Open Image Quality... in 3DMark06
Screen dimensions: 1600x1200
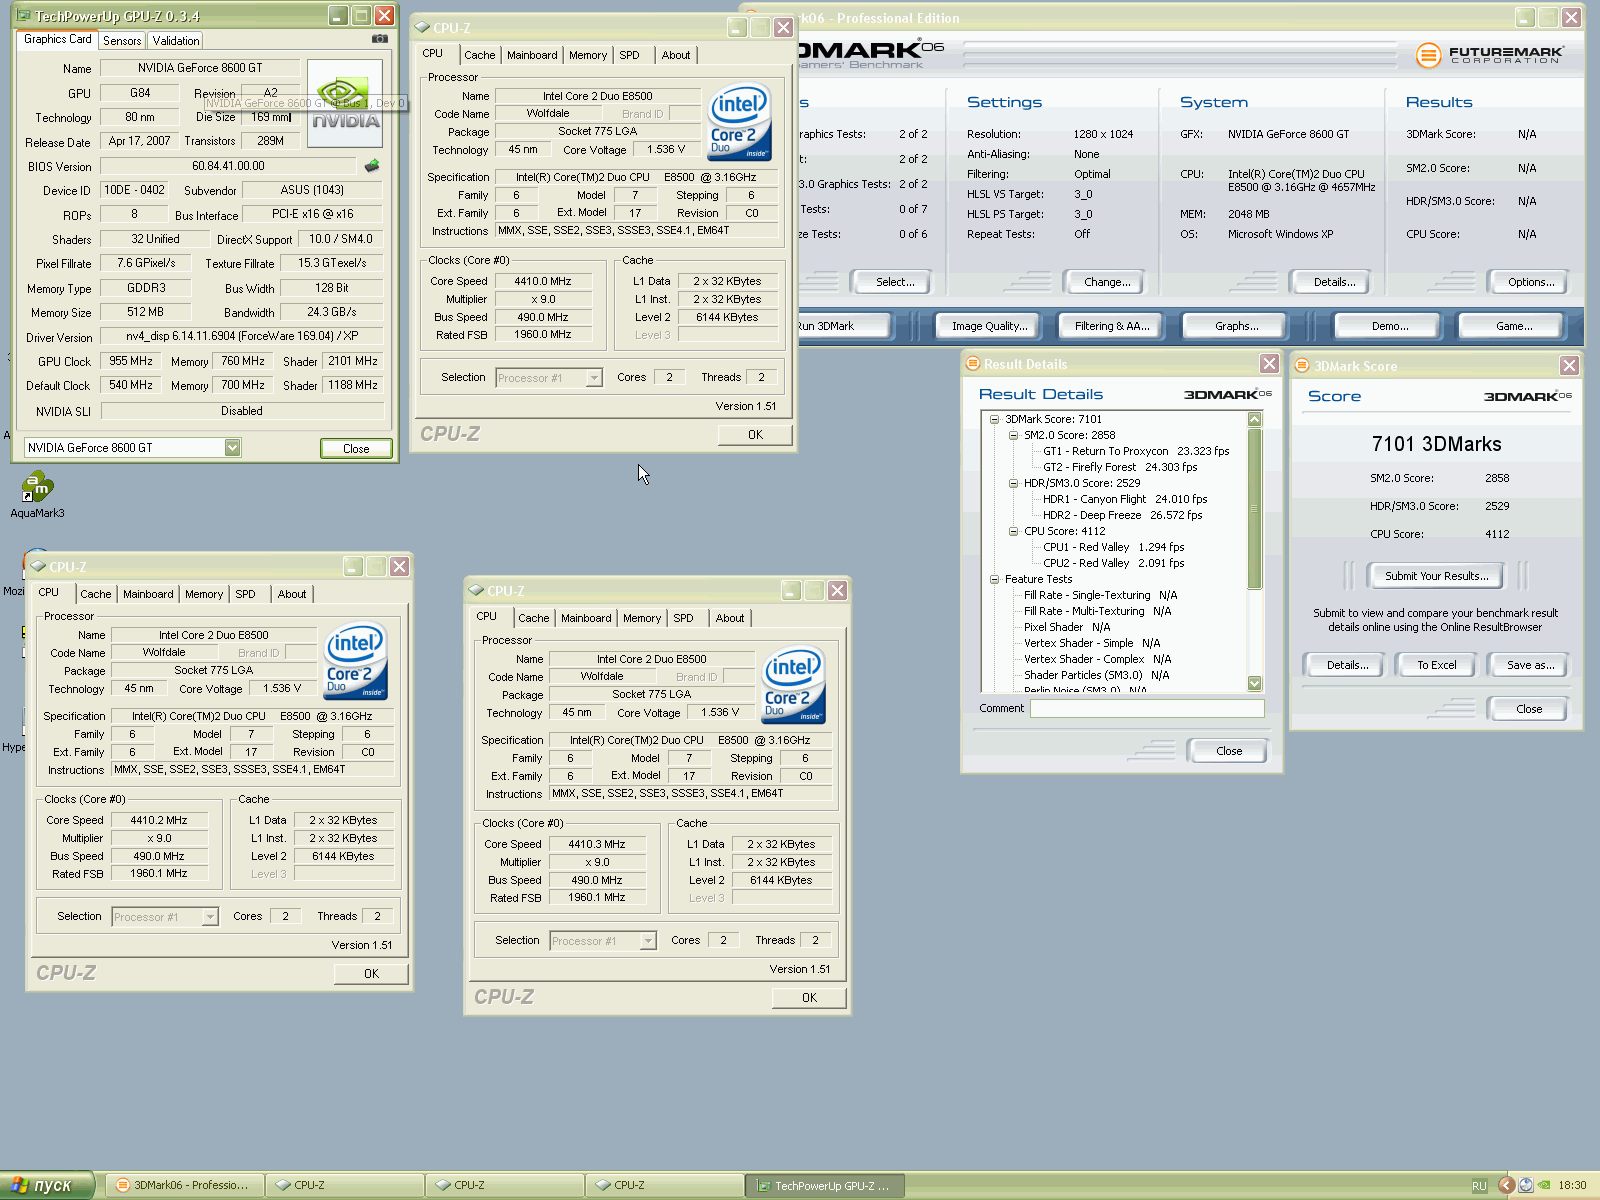pos(989,326)
